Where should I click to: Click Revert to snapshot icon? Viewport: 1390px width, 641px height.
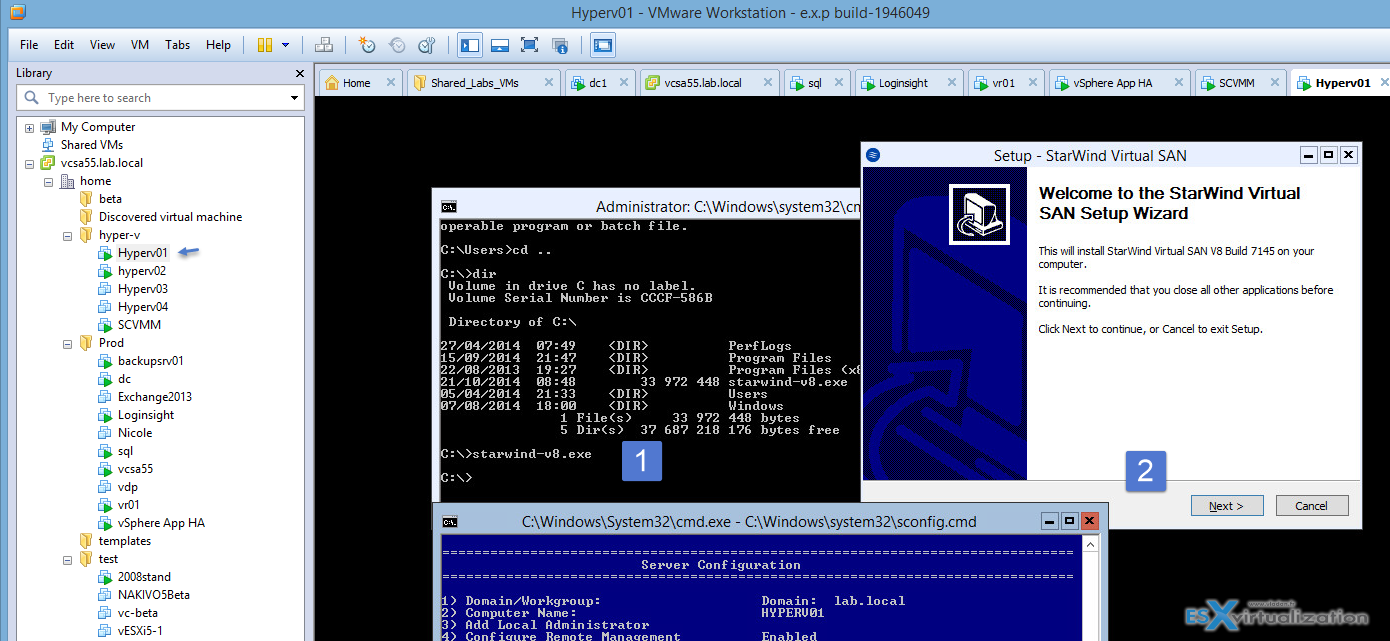[x=397, y=45]
